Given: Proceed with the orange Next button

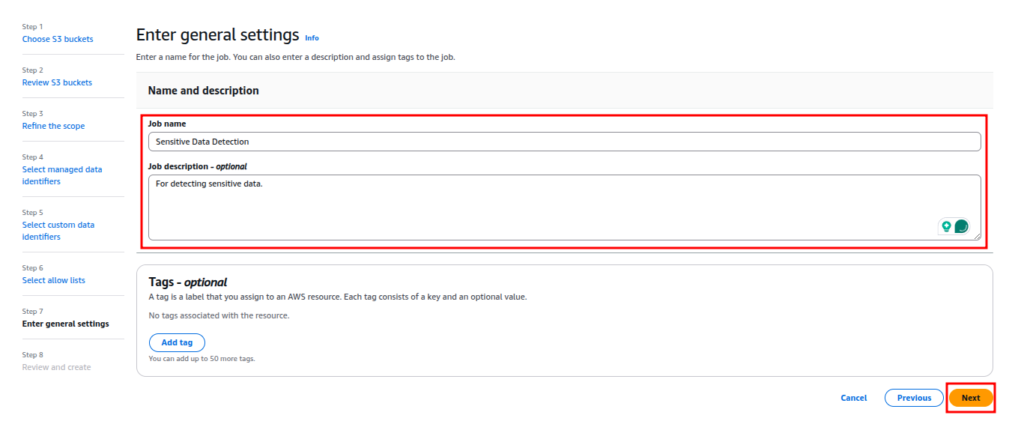Looking at the screenshot, I should [x=970, y=398].
